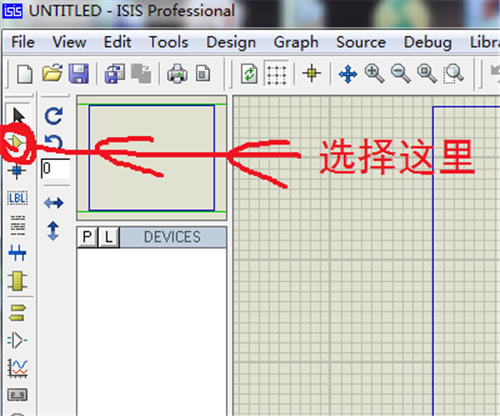This screenshot has height=416, width=500.
Task: Click the DEVICES selector header
Action: click(x=172, y=237)
